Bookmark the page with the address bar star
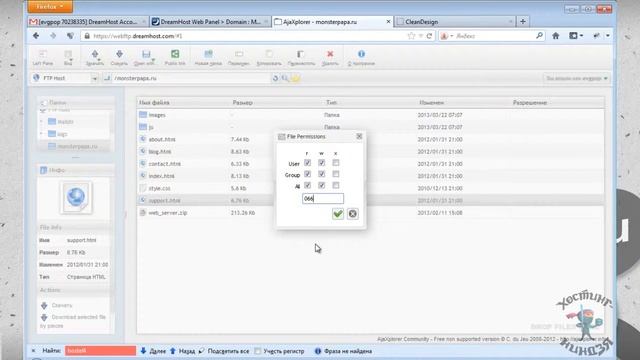This screenshot has height=360, width=640. (411, 36)
